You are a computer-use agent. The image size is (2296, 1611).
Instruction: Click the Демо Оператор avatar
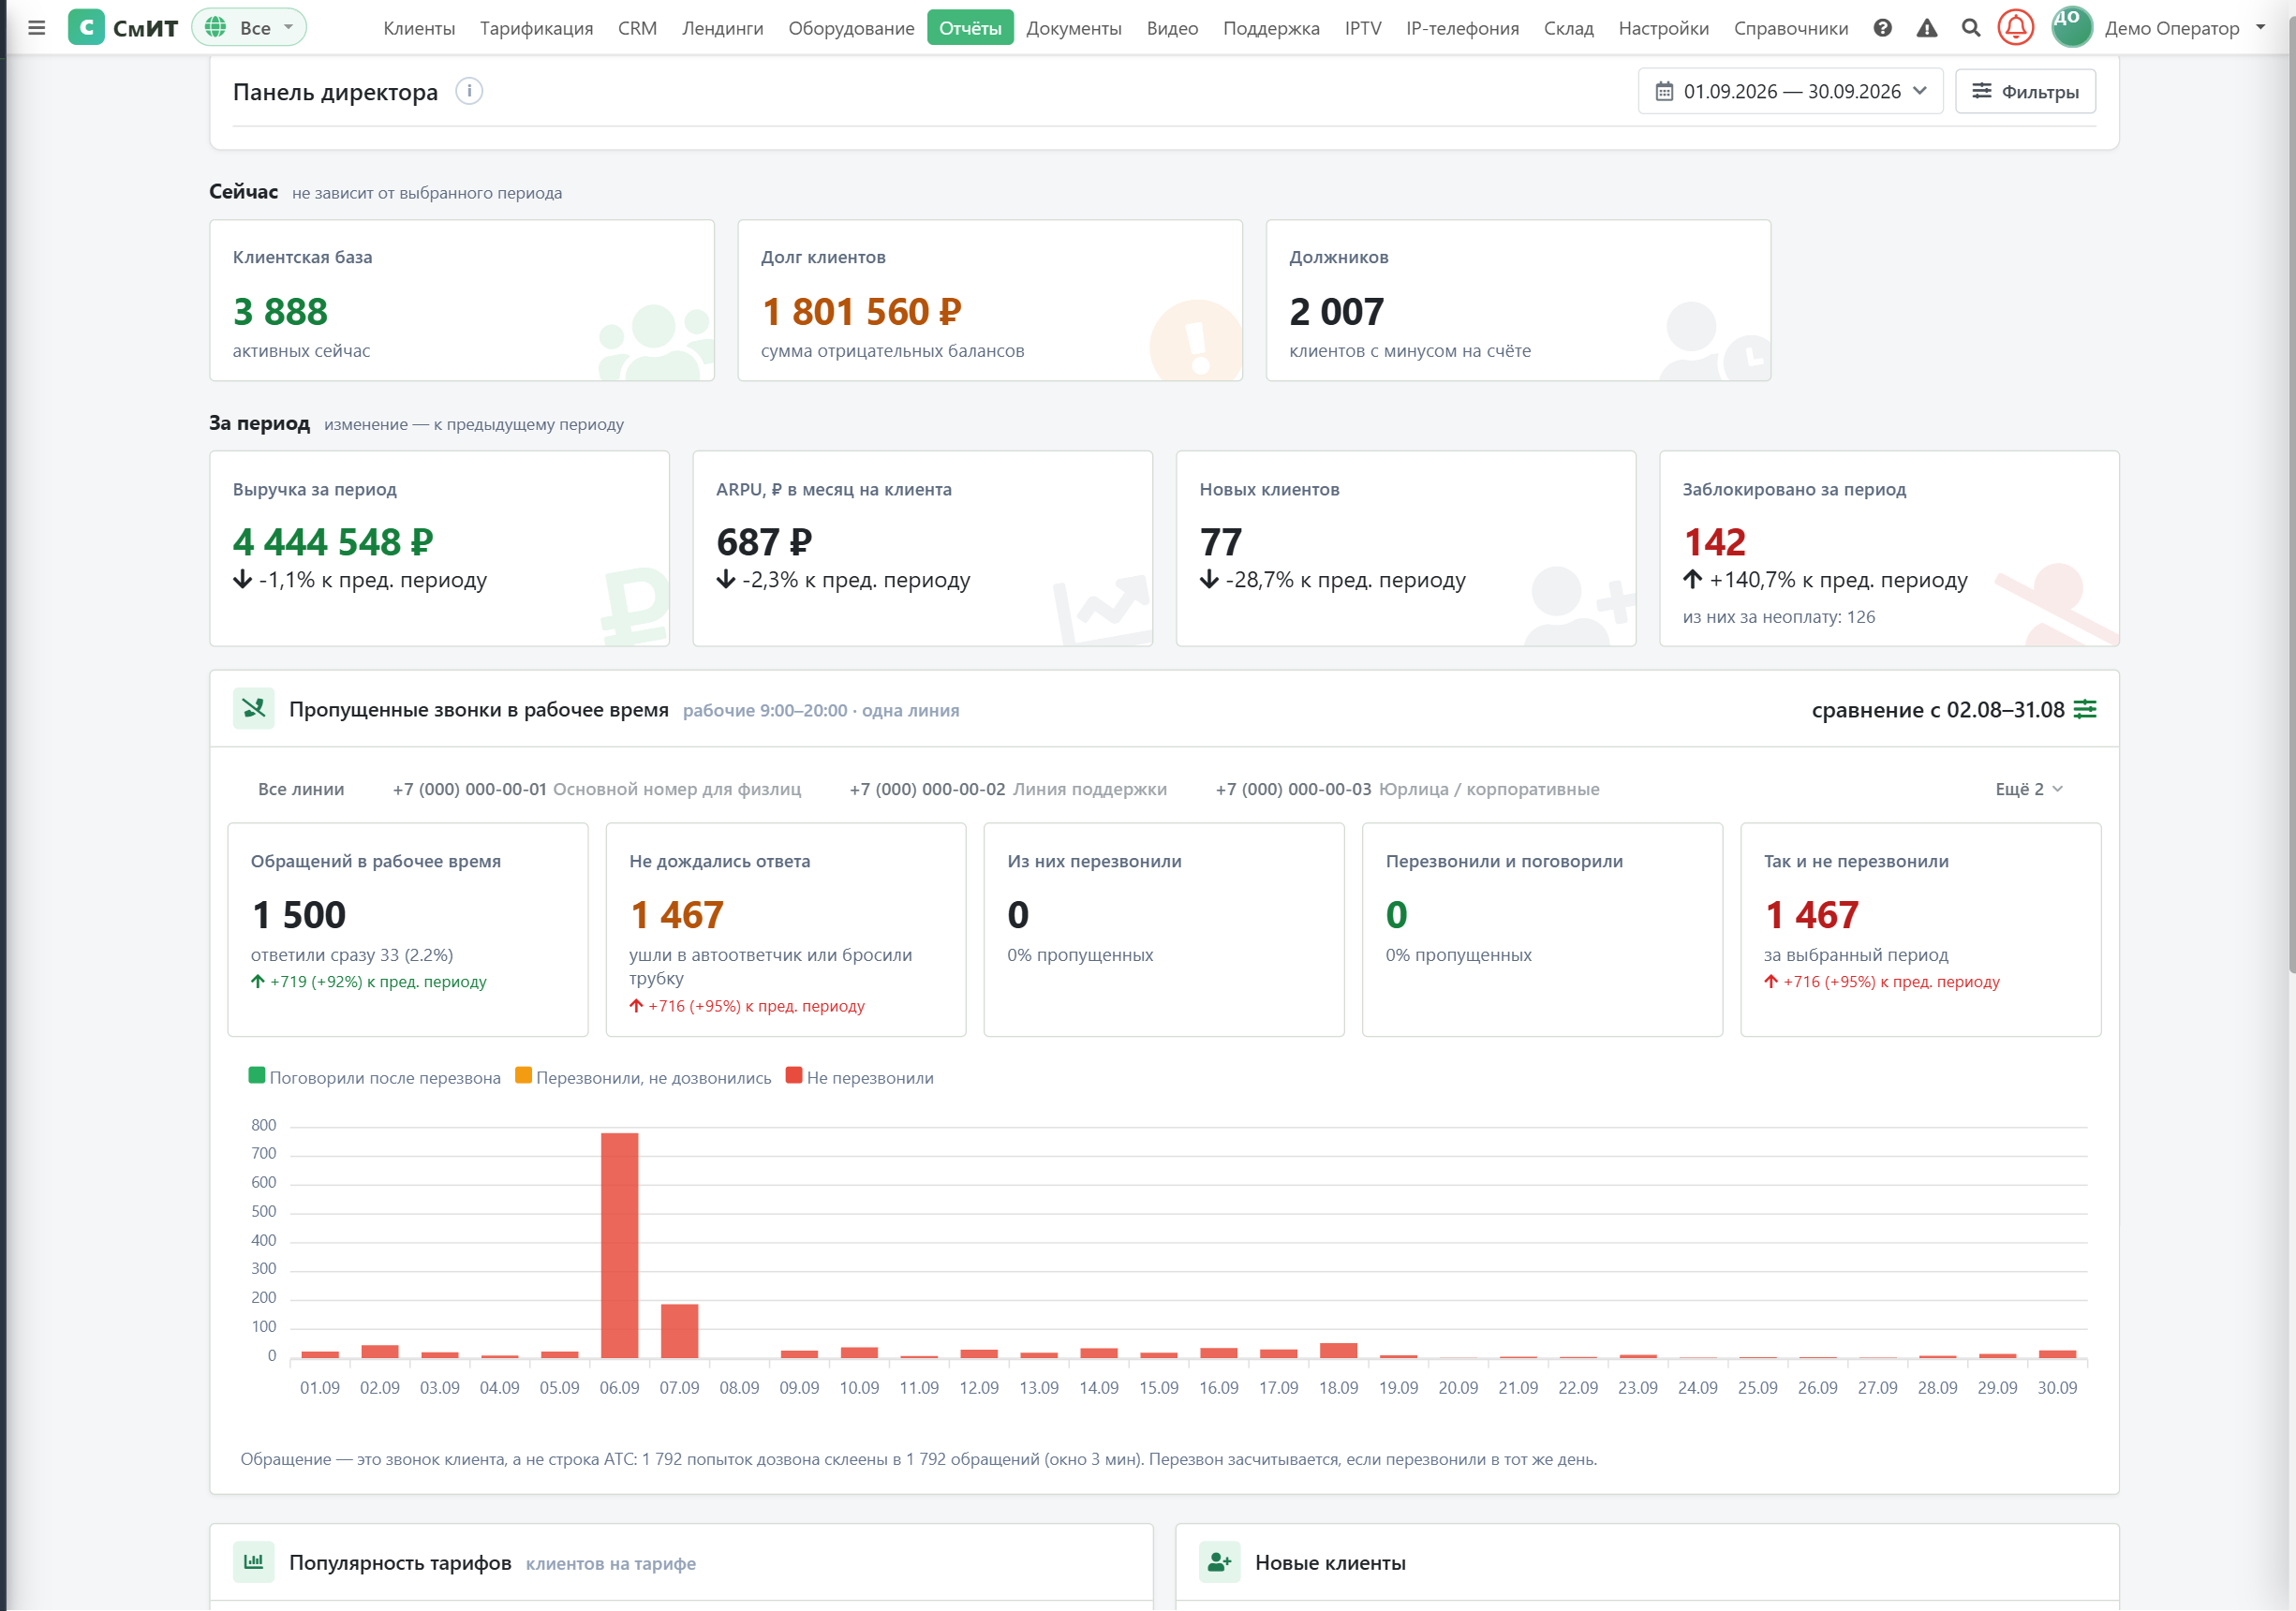2072,27
